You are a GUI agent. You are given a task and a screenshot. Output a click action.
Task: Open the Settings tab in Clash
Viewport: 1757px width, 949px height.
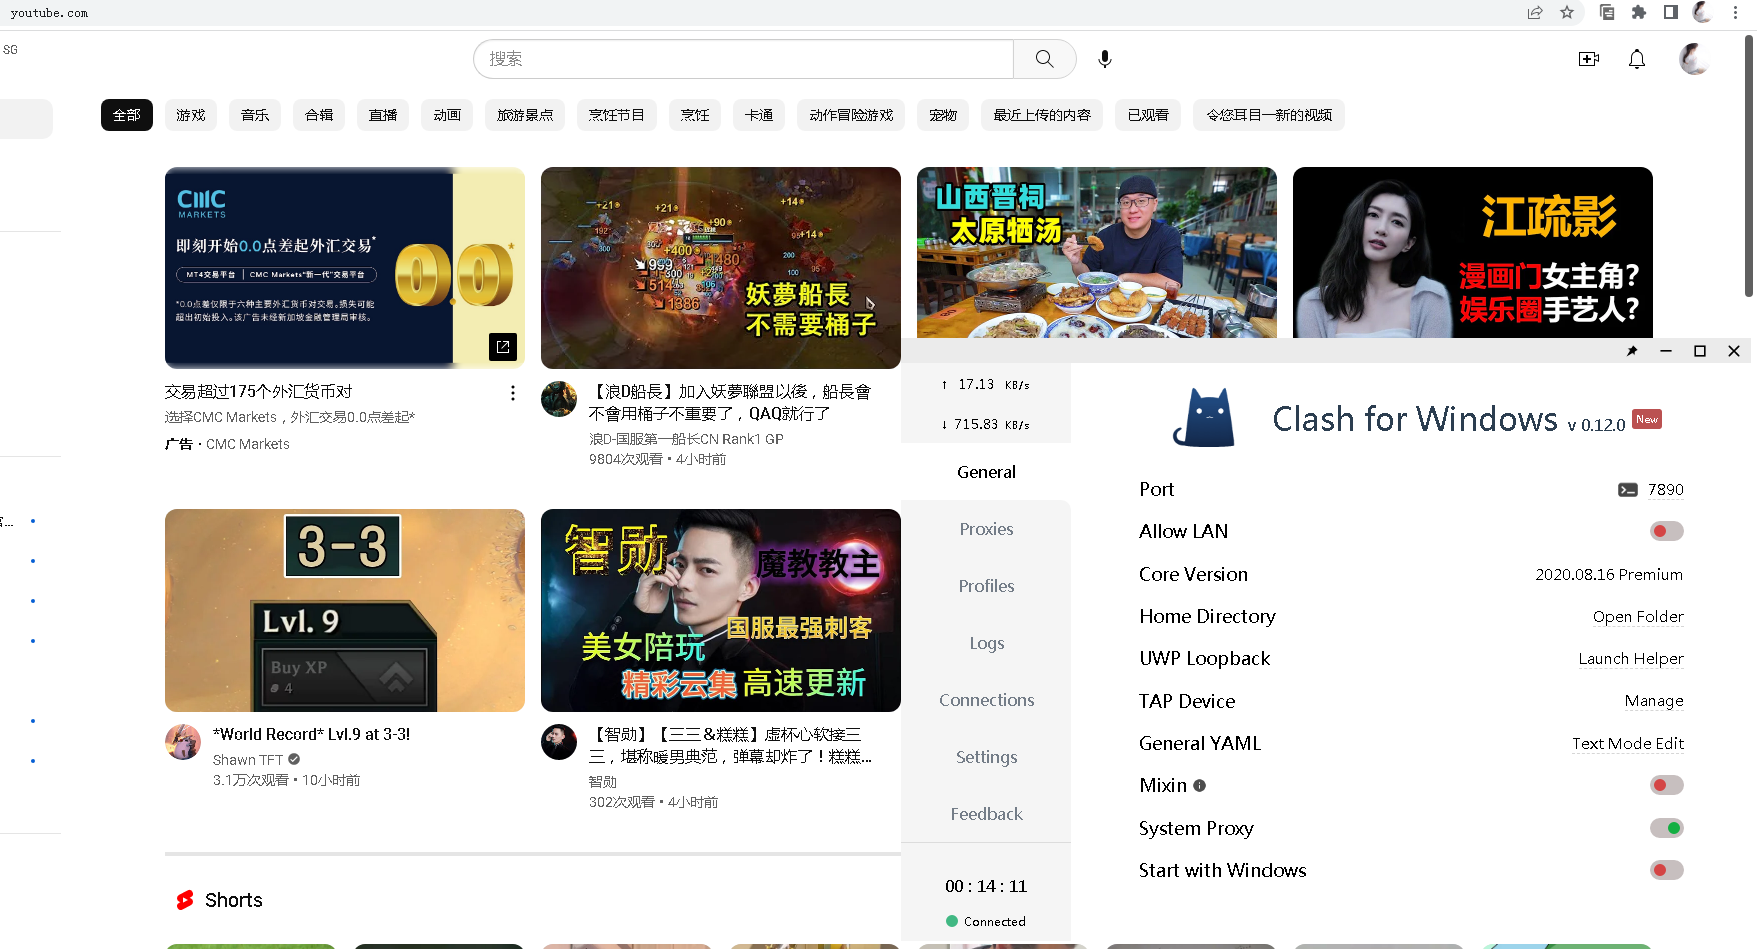986,757
